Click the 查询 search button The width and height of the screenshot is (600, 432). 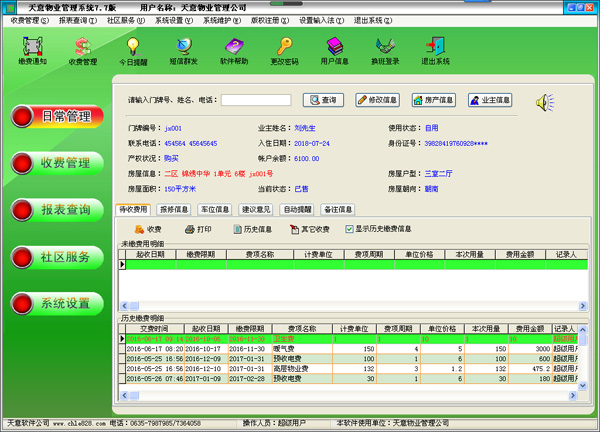(323, 100)
